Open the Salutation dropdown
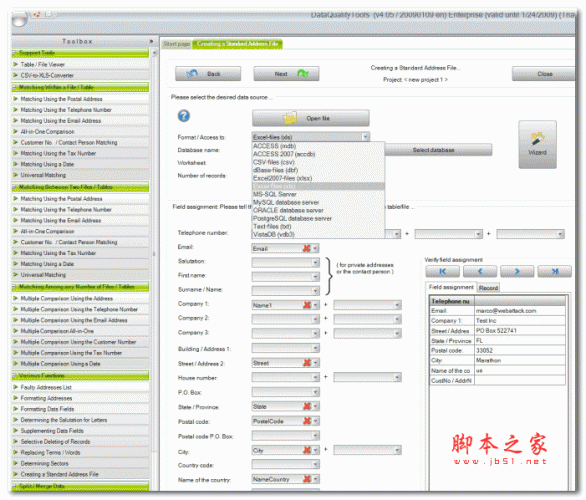This screenshot has height=500, width=586. [x=315, y=263]
